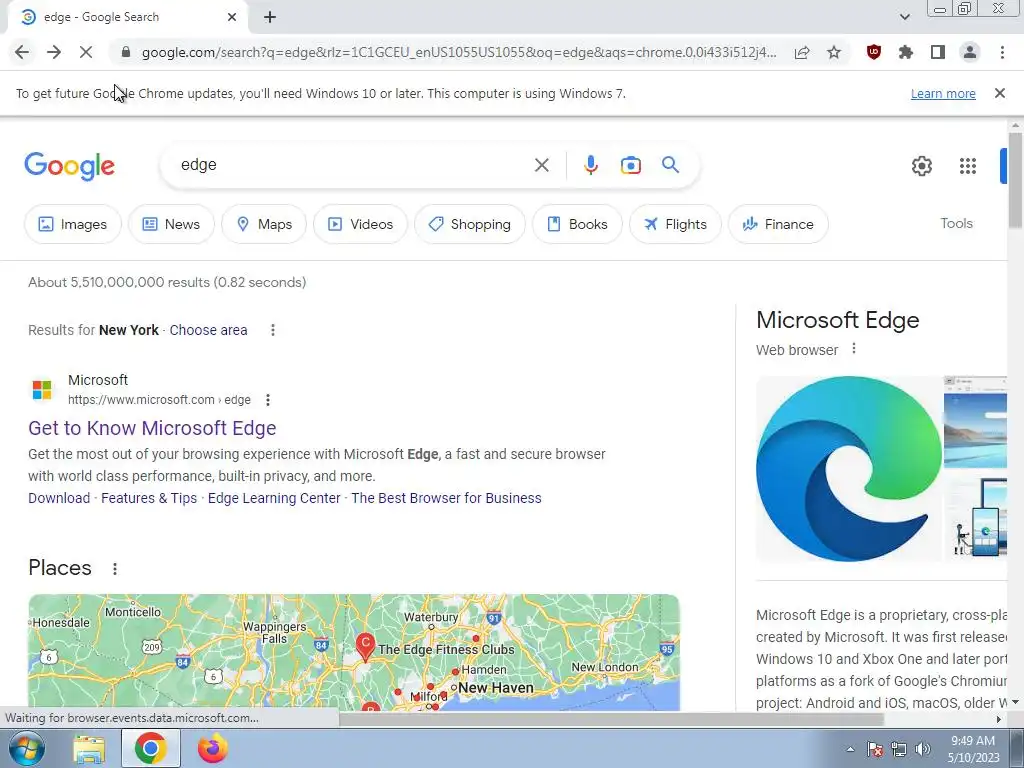Switch to the Books results tab

(x=577, y=224)
